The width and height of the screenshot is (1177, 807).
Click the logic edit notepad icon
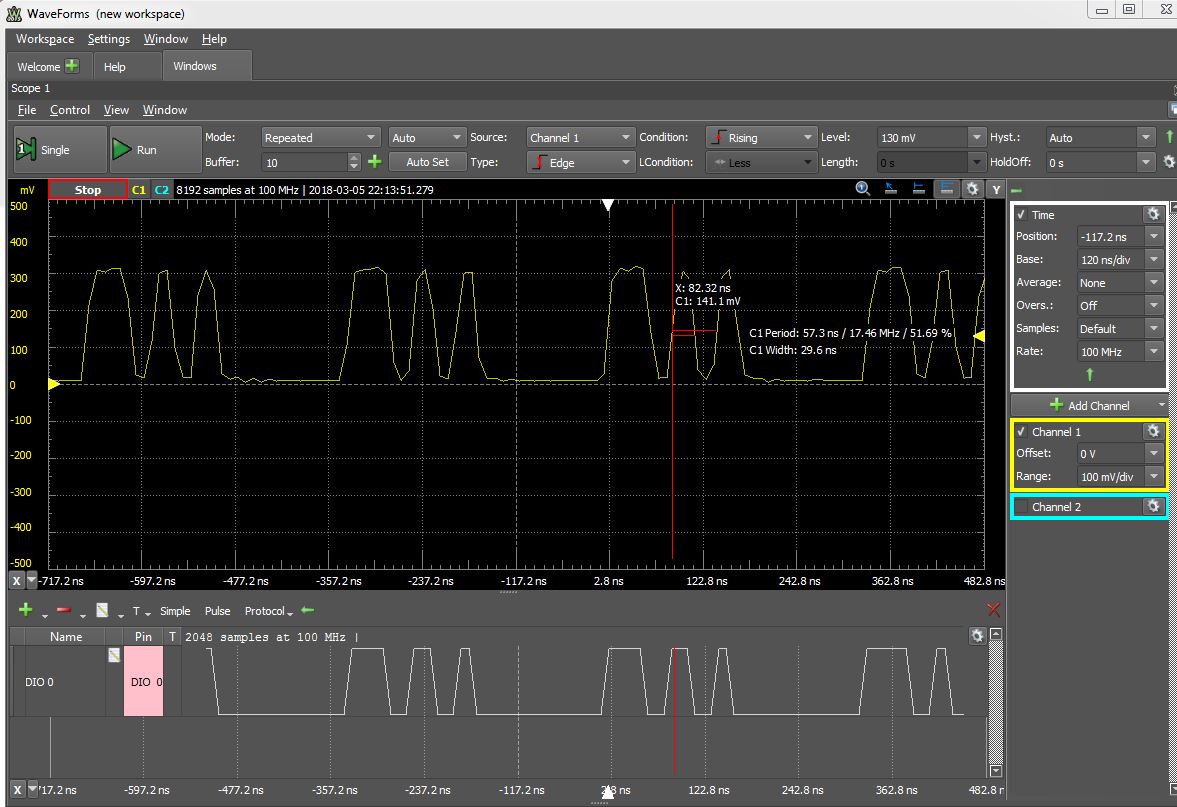102,610
